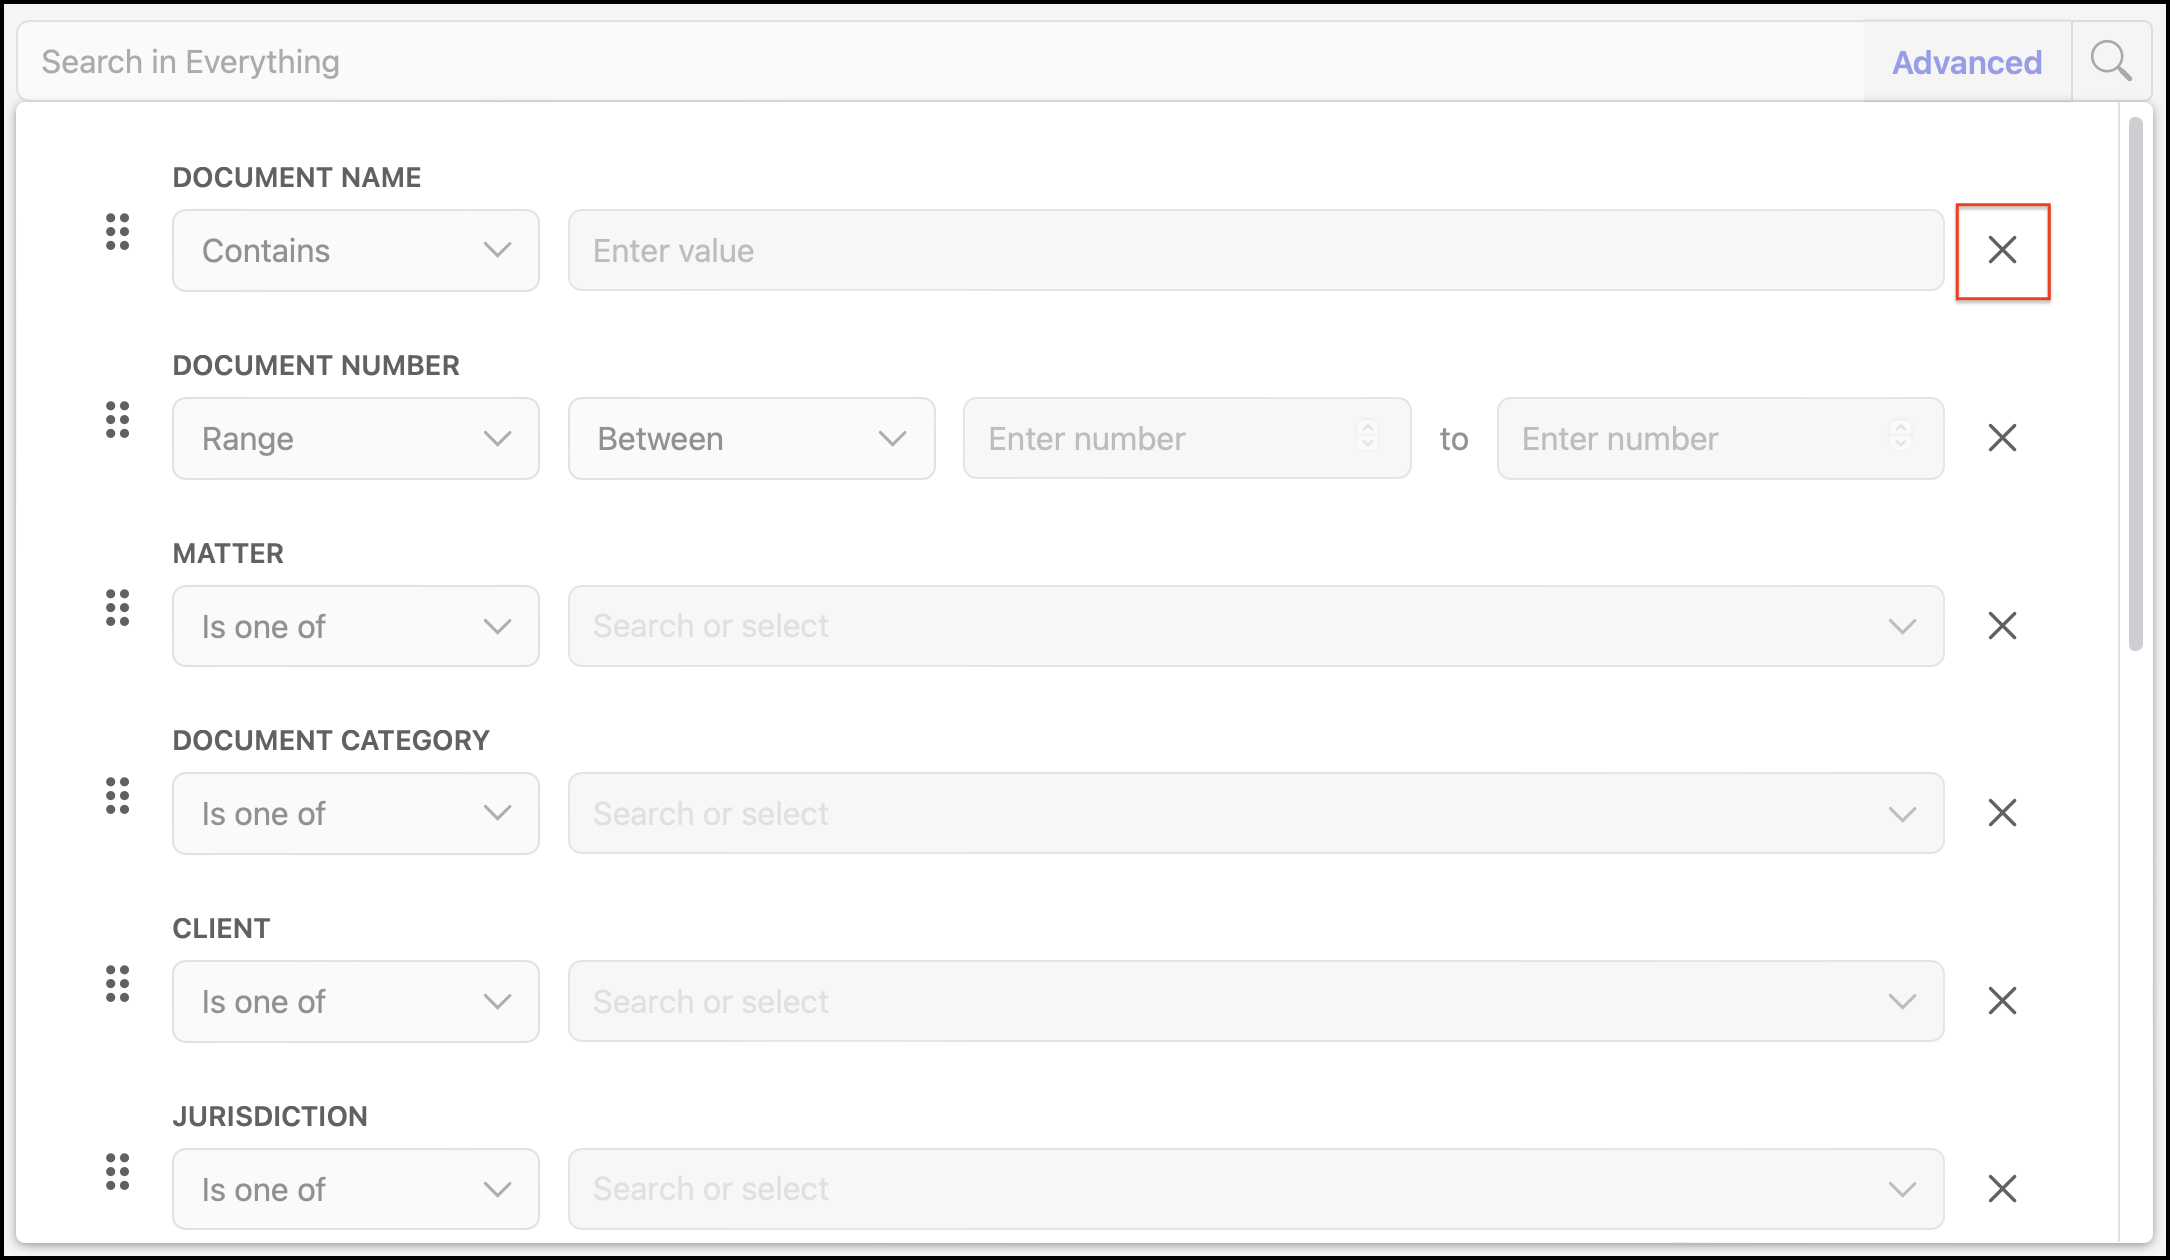Screen dimensions: 2170x1260
Task: Expand the Matter Search or select dropdown
Action: [x=1255, y=626]
